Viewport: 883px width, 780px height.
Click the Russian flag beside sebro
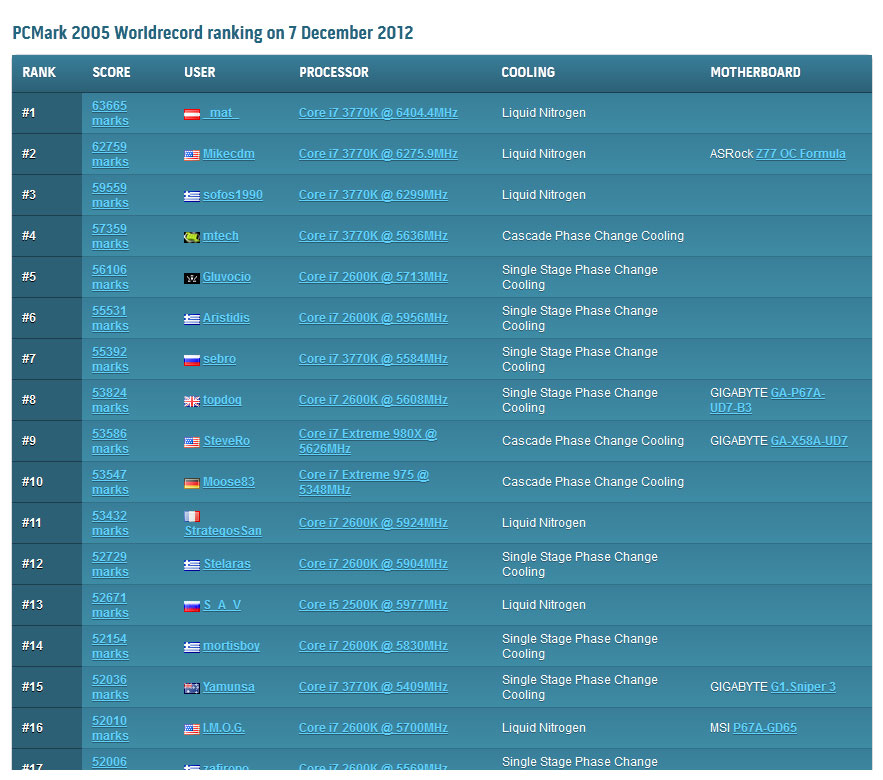click(x=192, y=360)
